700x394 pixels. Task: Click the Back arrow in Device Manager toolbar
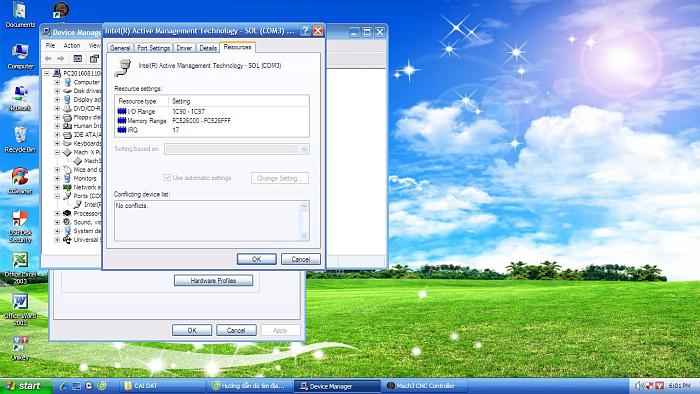tap(48, 58)
